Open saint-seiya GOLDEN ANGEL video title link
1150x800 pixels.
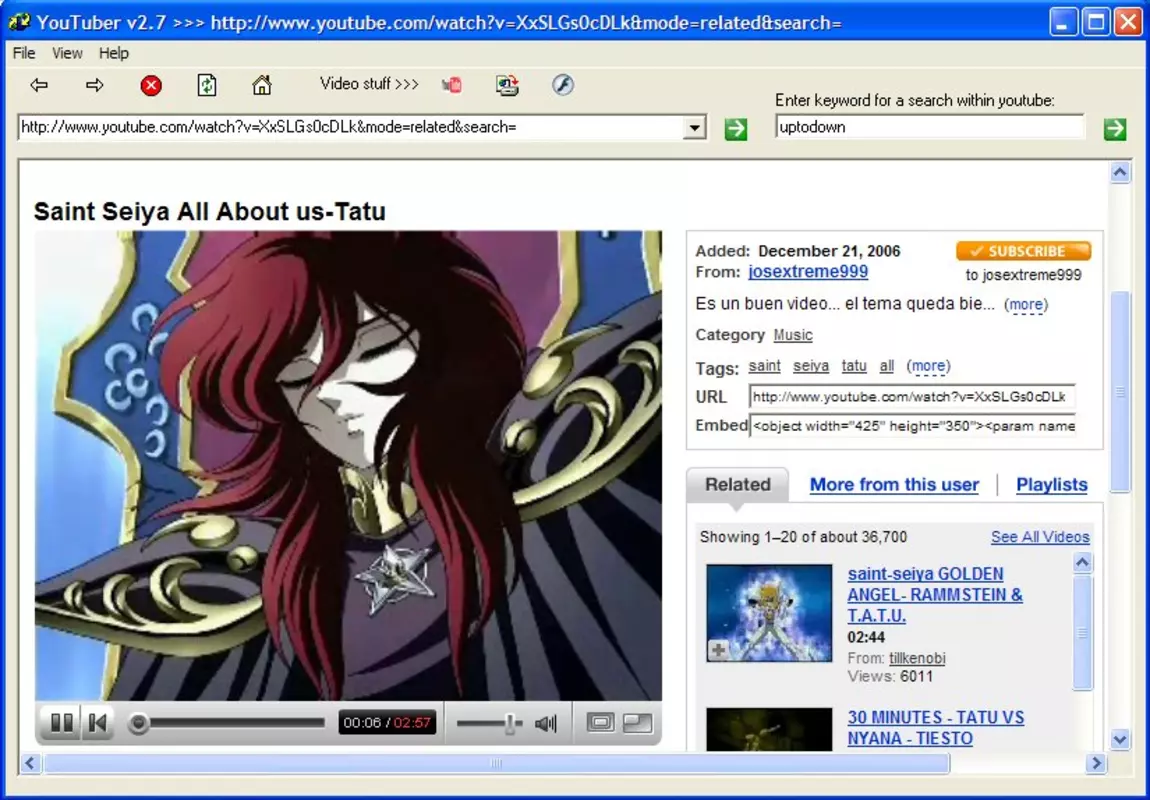(935, 595)
